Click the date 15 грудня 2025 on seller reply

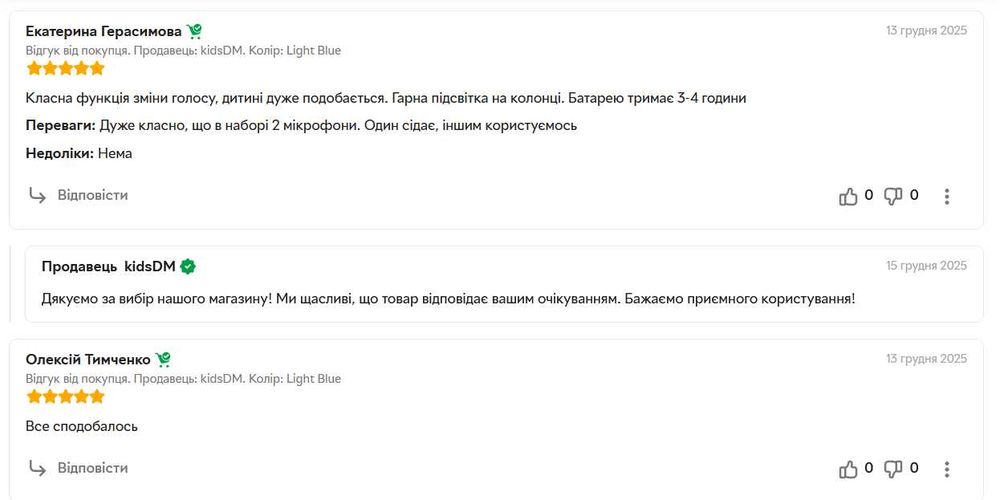926,266
